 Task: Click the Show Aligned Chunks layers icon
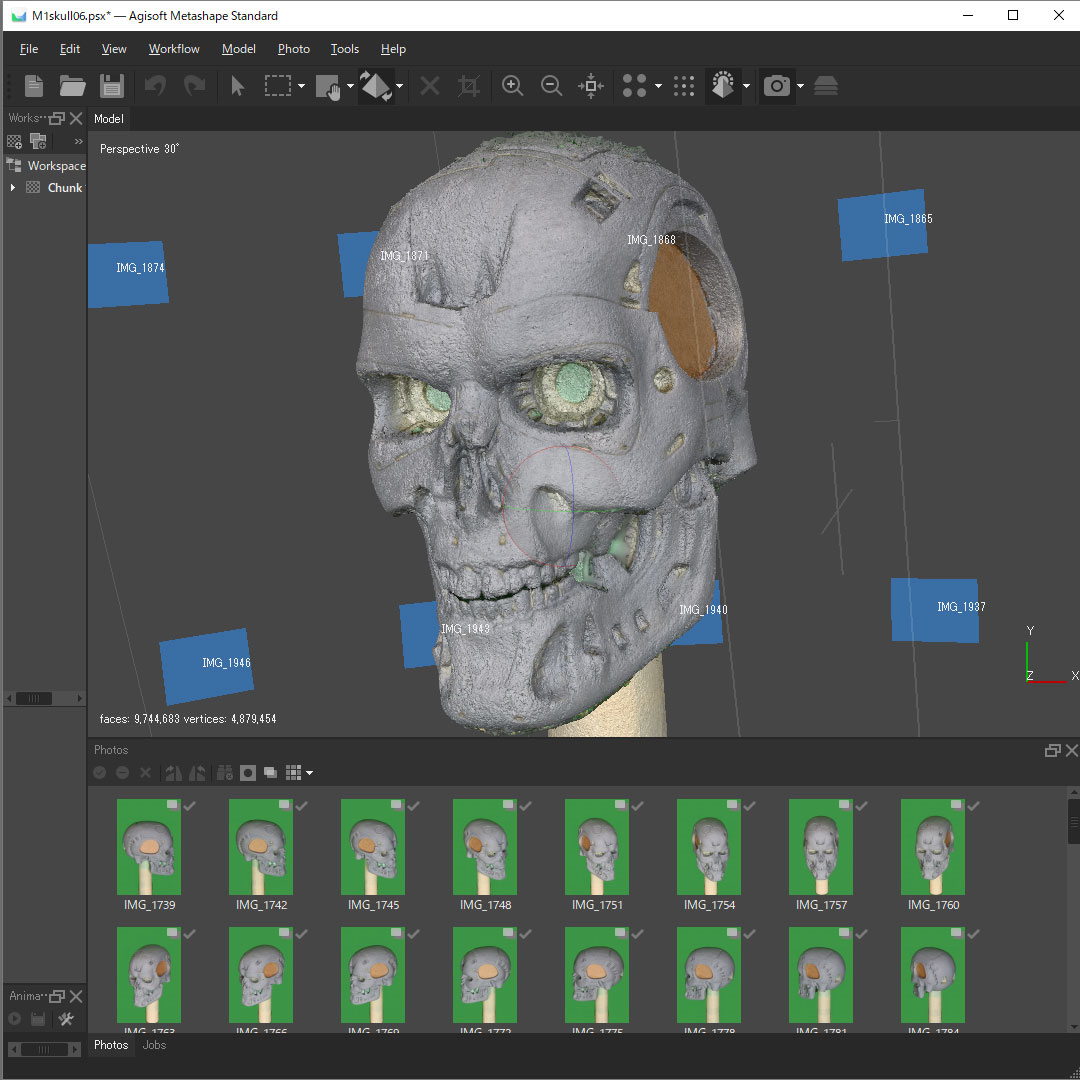826,86
